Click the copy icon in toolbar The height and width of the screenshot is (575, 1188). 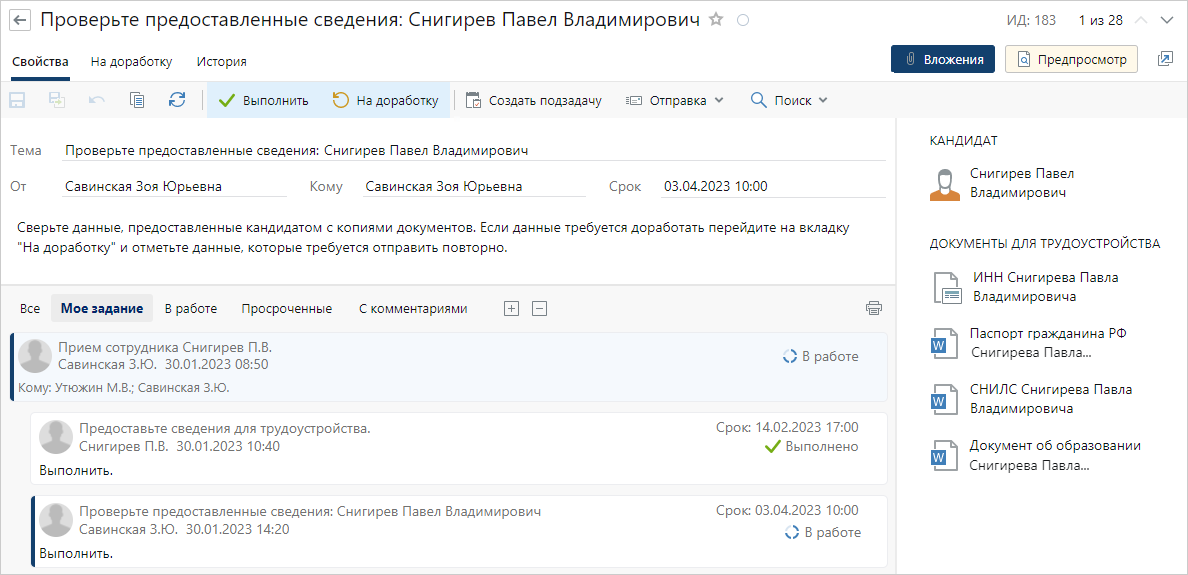136,100
